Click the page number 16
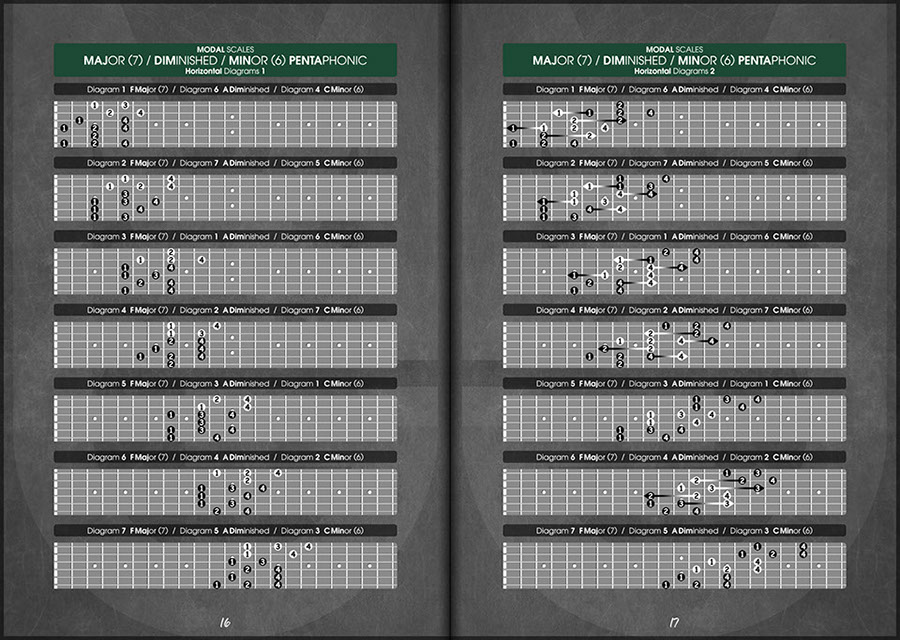Screen dimensions: 900x640 click(x=225, y=622)
